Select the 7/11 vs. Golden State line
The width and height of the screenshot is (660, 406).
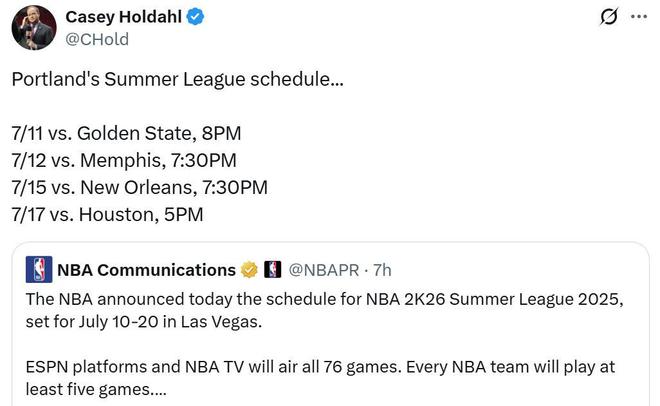(126, 133)
